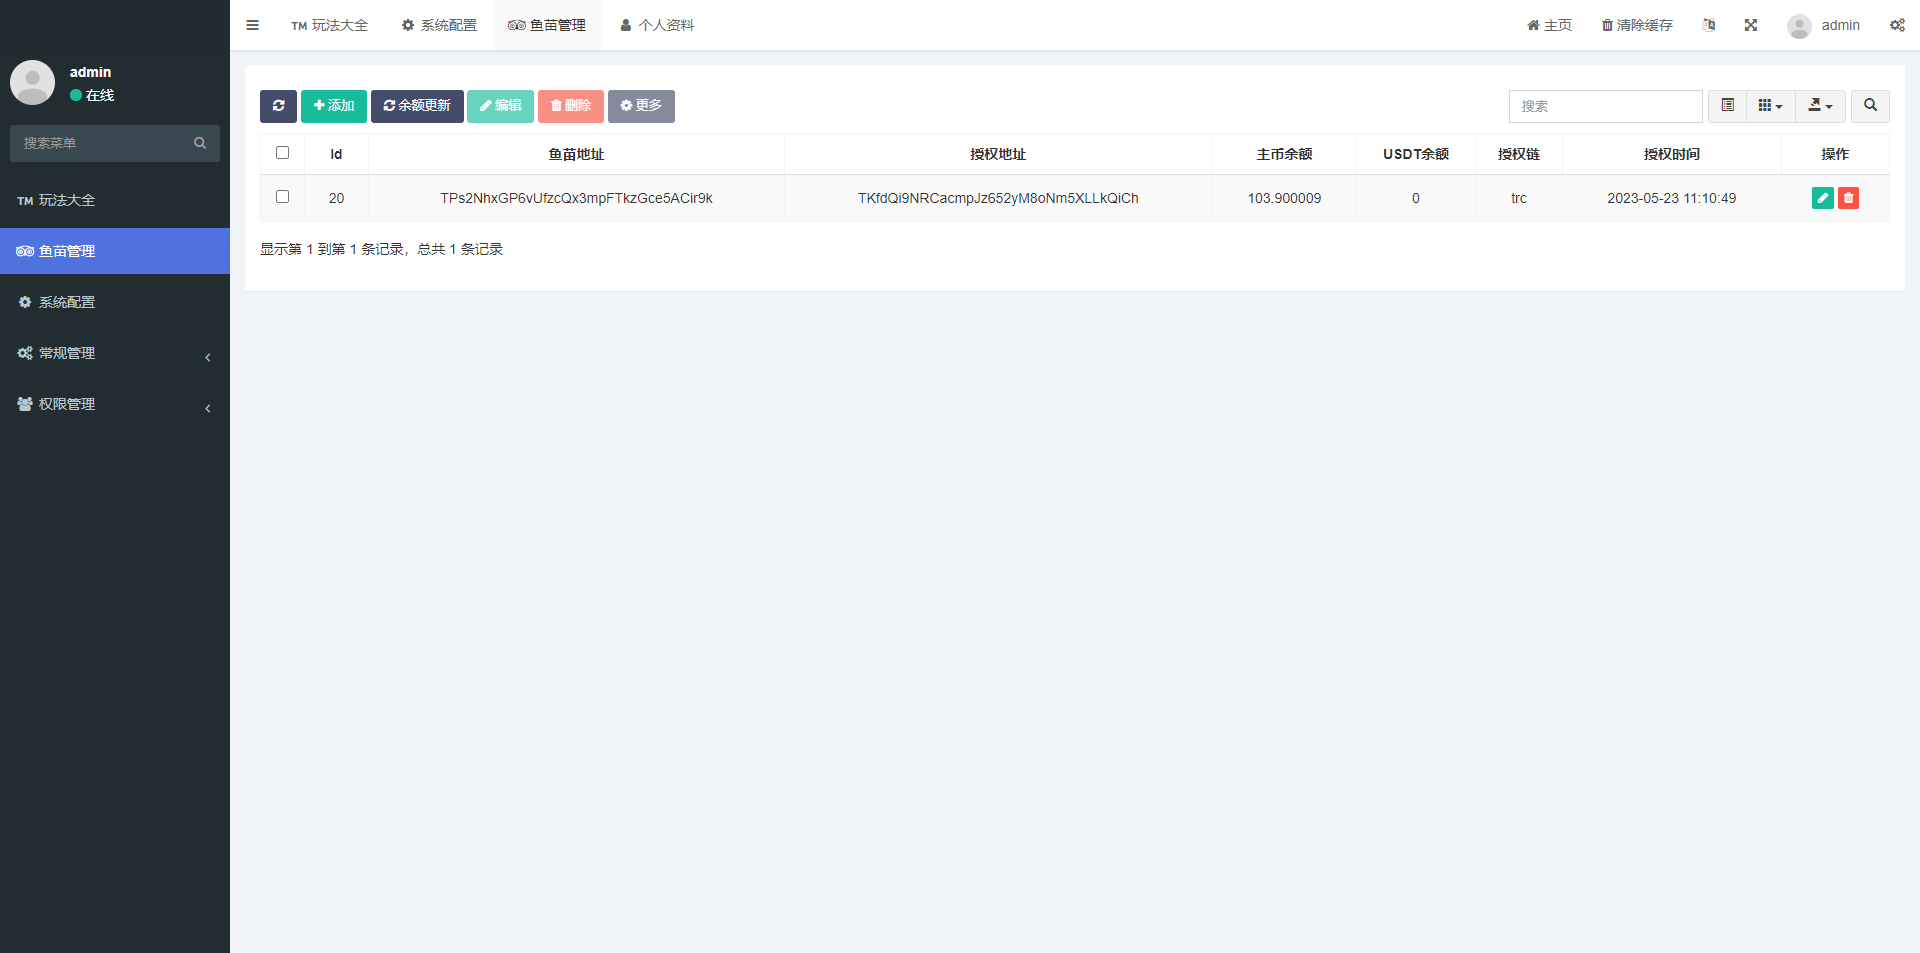
Task: Toggle the card view icon next to the search box
Action: (x=1727, y=106)
